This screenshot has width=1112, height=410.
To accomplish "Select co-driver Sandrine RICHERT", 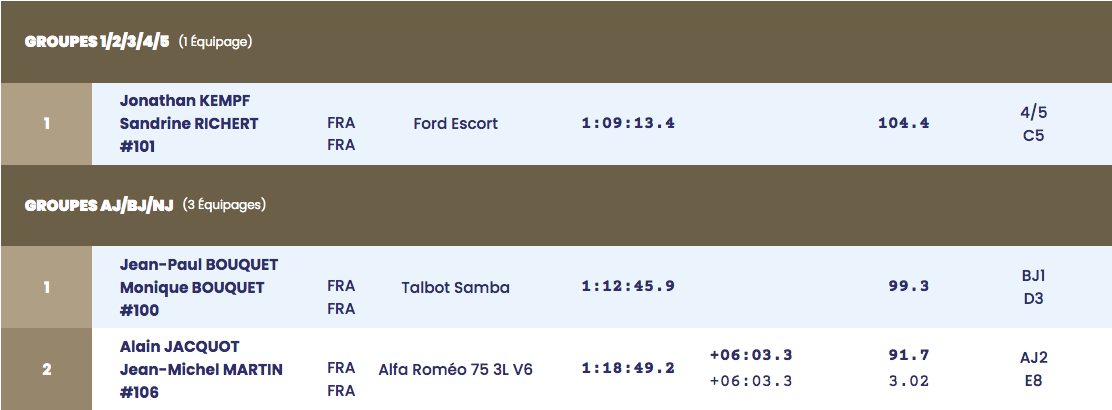I will [x=189, y=123].
